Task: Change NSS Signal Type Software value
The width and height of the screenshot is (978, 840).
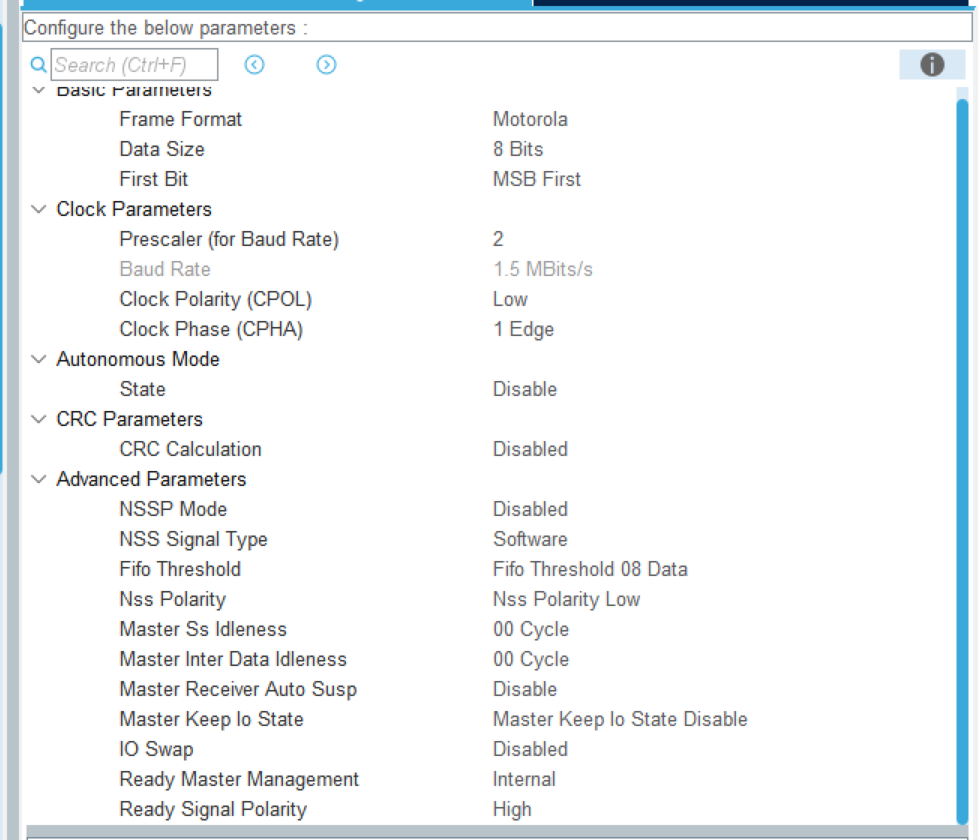Action: [x=530, y=539]
